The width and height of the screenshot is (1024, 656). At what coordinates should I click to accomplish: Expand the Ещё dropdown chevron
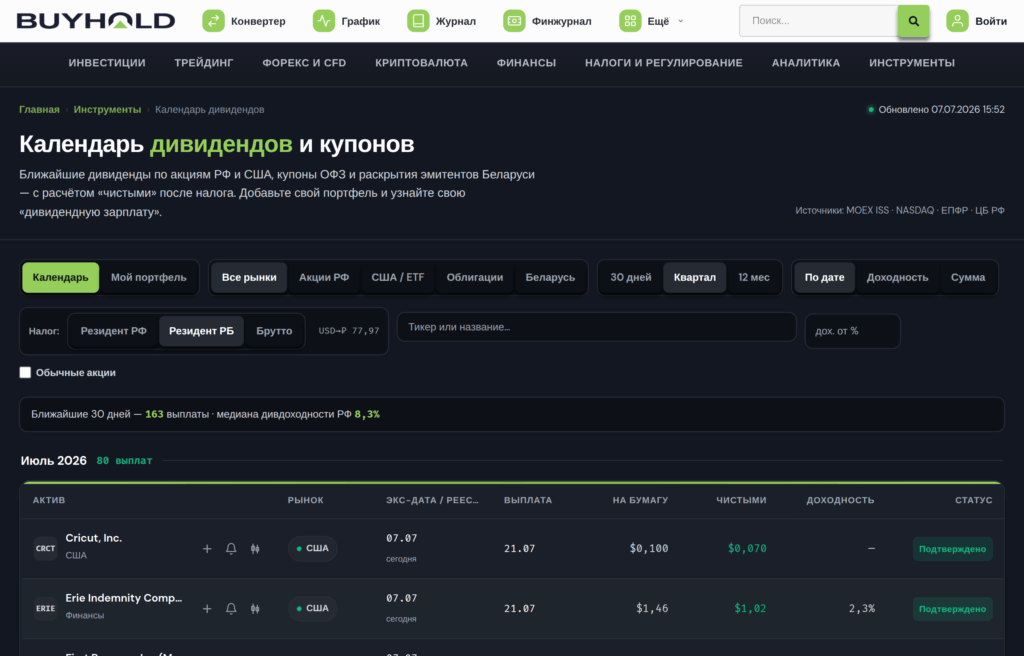pos(680,21)
